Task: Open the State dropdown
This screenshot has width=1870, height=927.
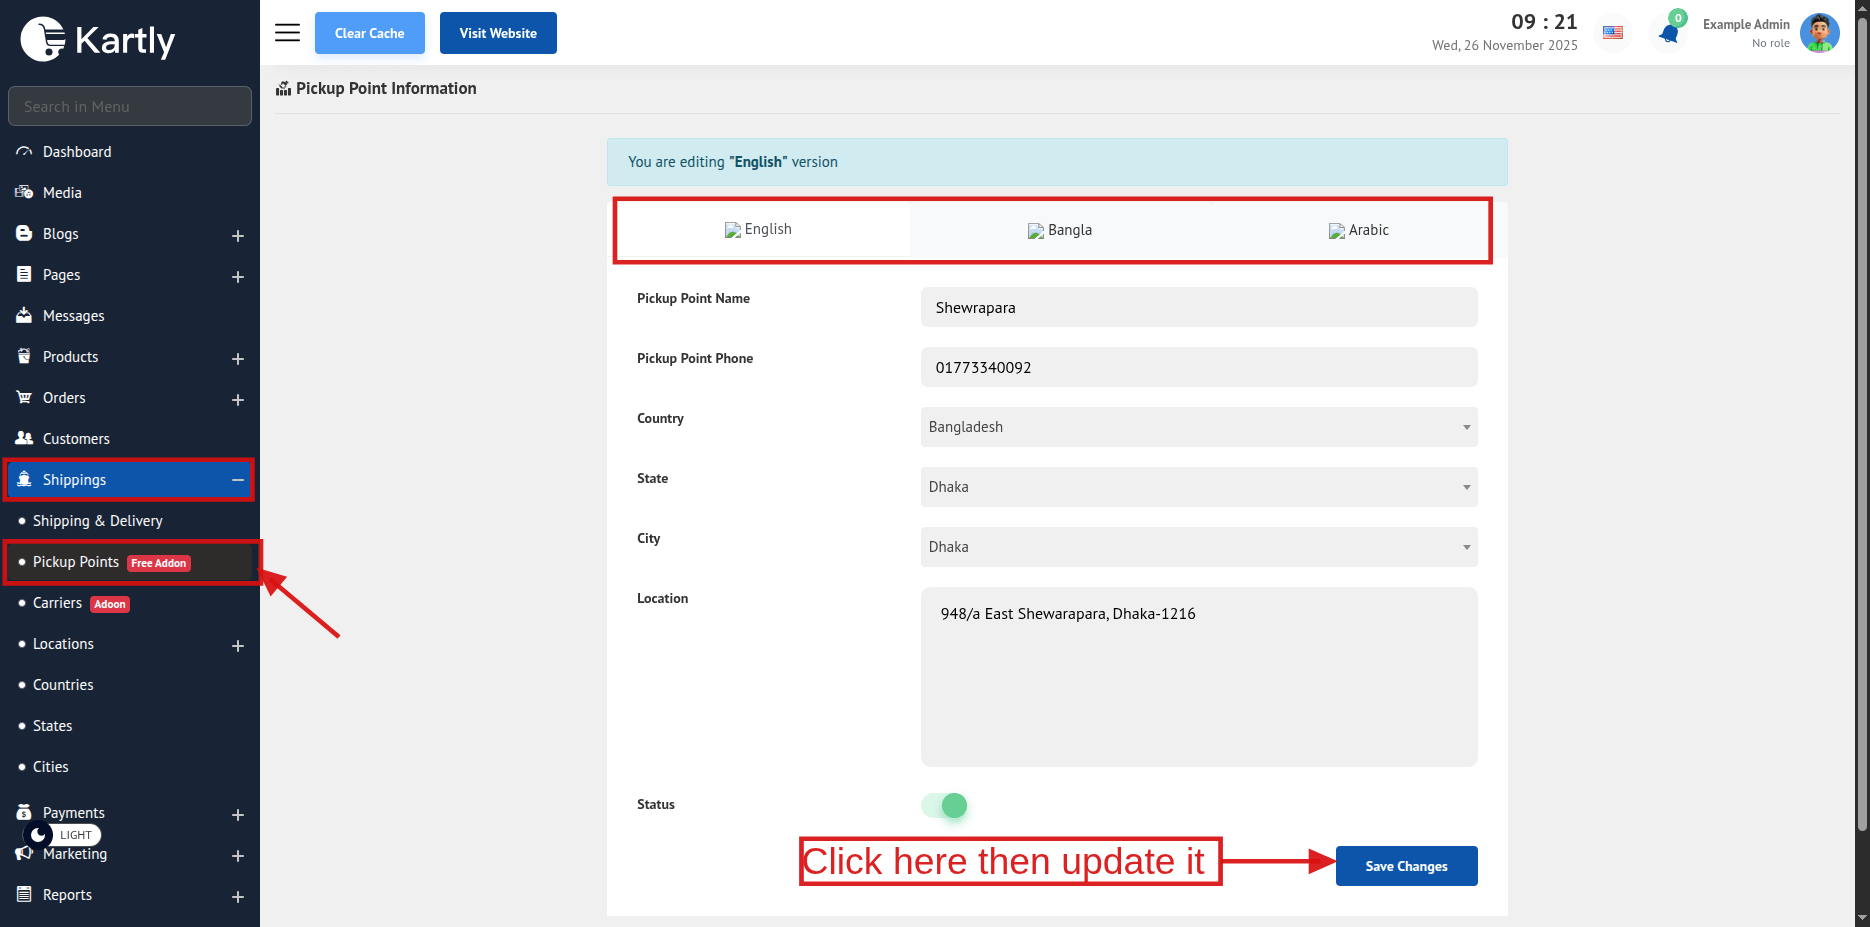Action: point(1198,487)
